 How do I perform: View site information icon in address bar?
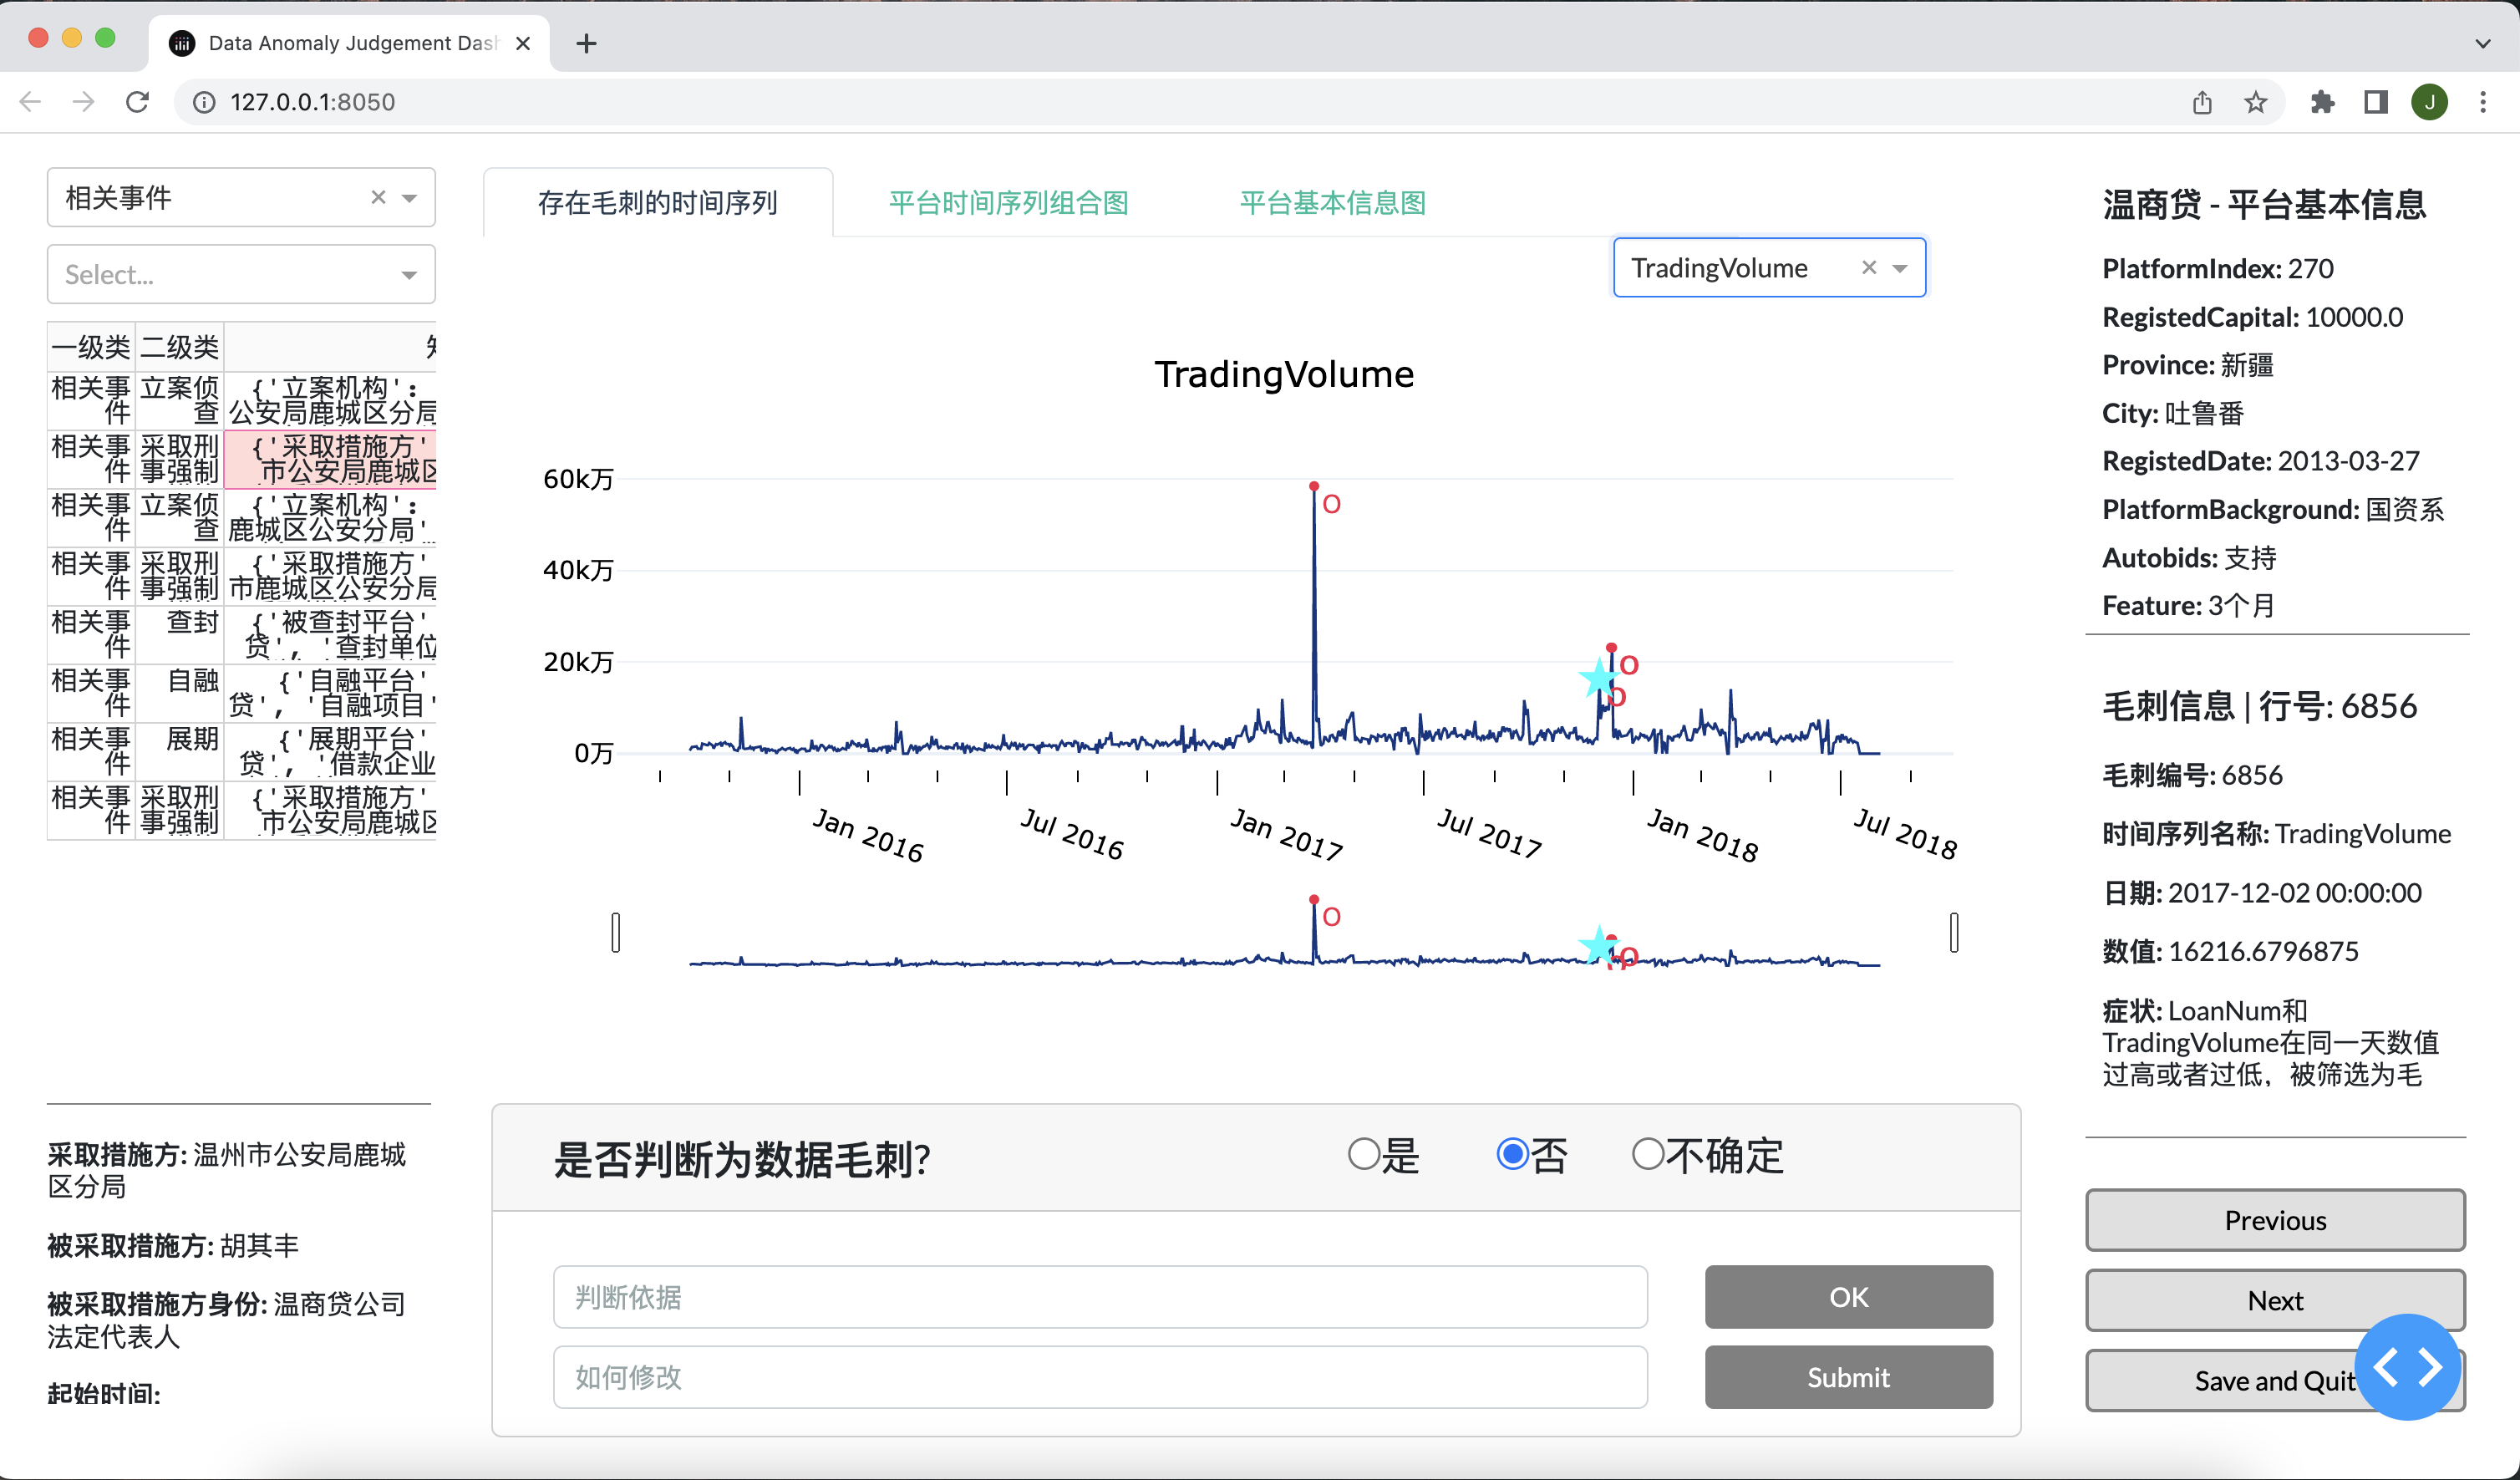[204, 102]
